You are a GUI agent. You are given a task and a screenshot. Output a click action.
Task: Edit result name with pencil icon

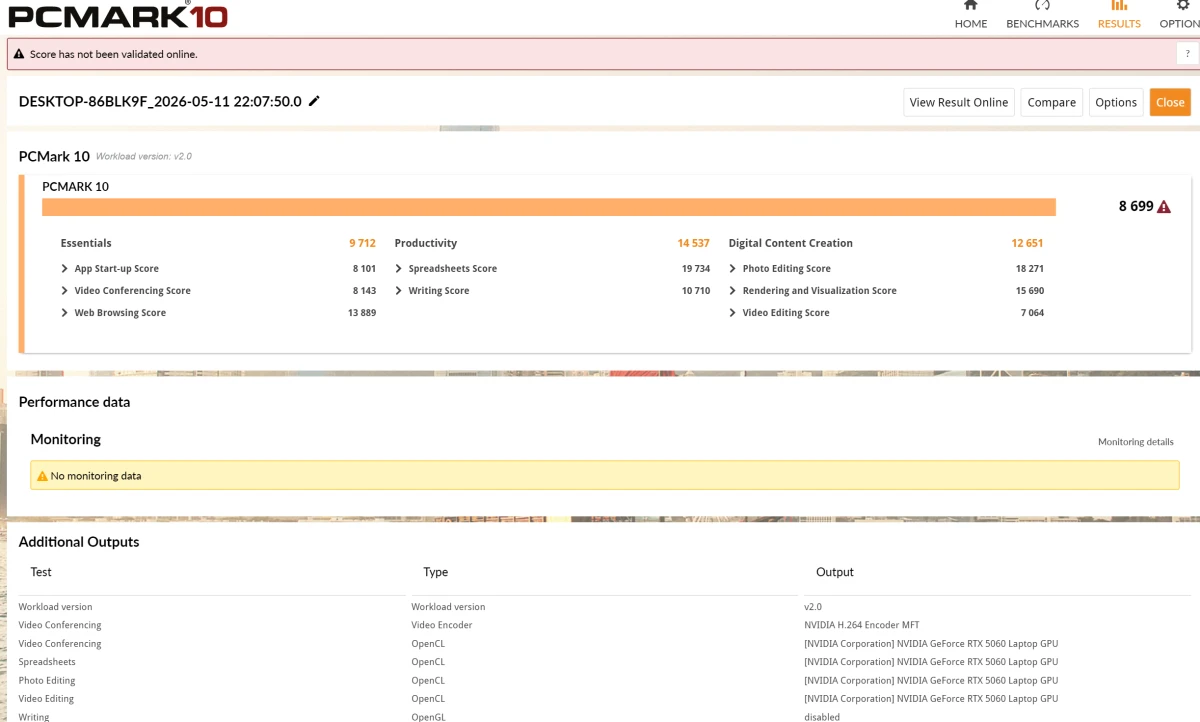click(314, 101)
